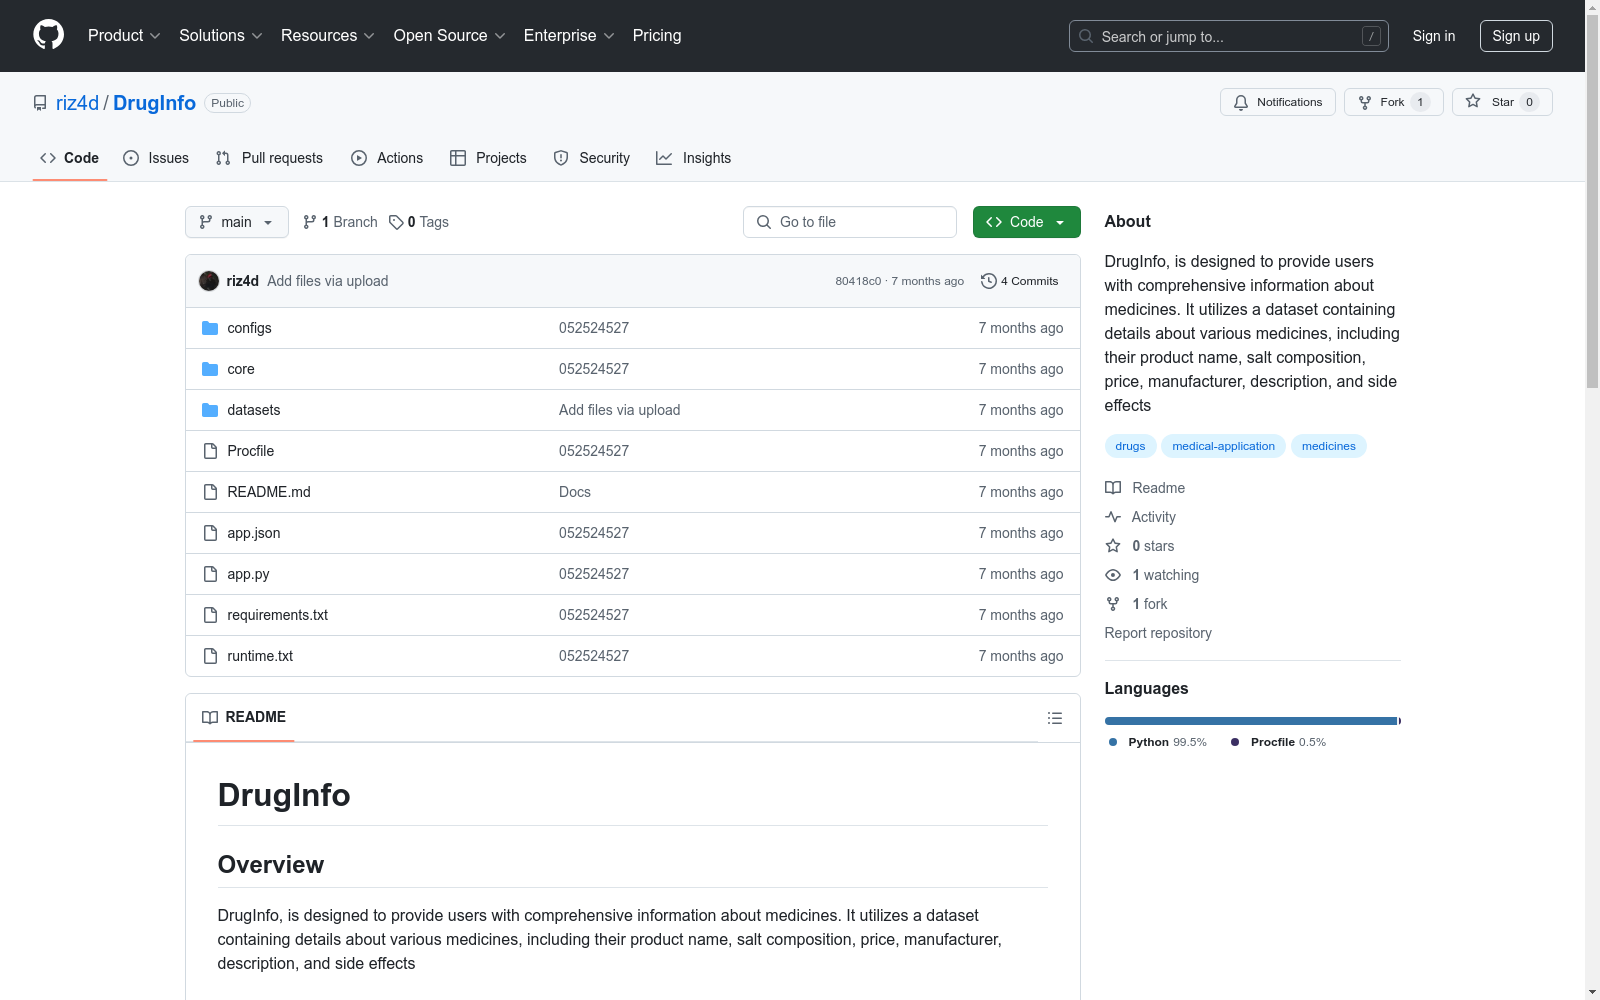This screenshot has height=1000, width=1600.
Task: Open riz4d avatar in commit row
Action: [x=209, y=281]
